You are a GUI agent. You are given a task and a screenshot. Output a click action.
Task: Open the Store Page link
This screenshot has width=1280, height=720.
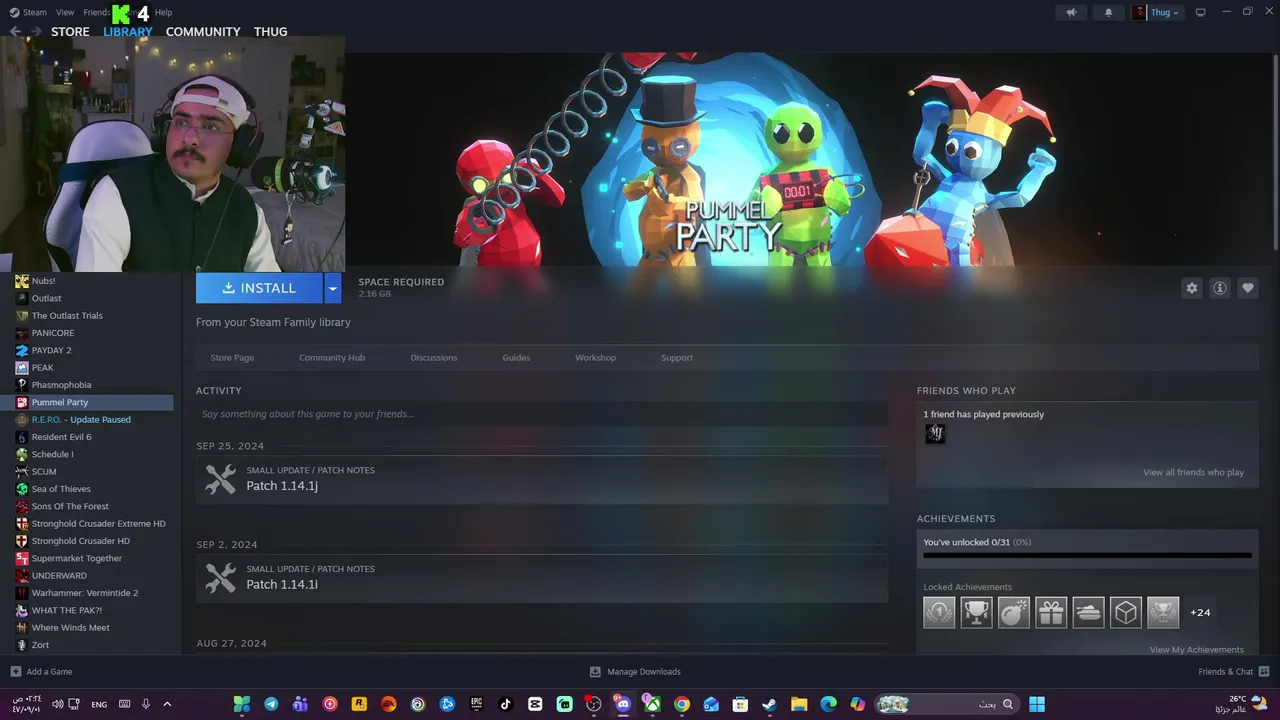point(232,357)
